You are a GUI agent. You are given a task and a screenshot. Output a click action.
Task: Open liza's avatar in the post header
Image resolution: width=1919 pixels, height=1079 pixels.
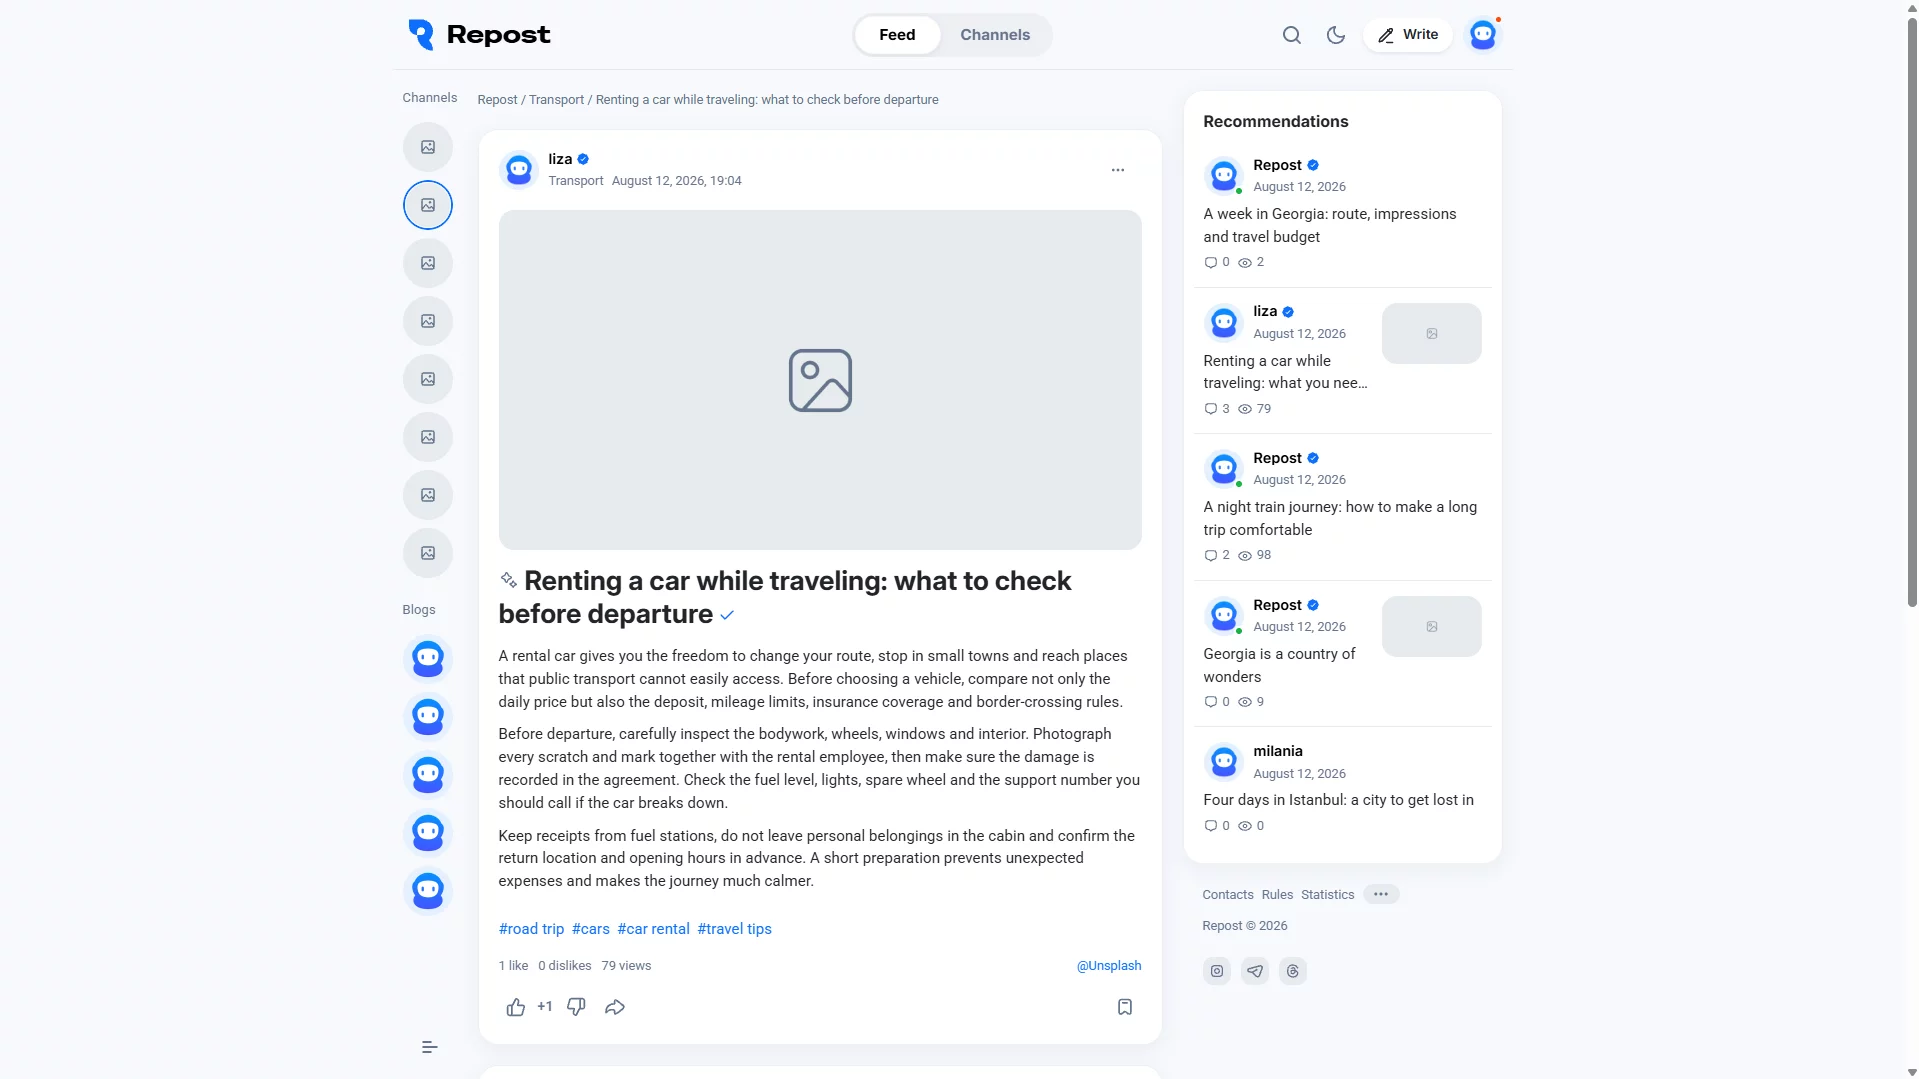(x=518, y=170)
